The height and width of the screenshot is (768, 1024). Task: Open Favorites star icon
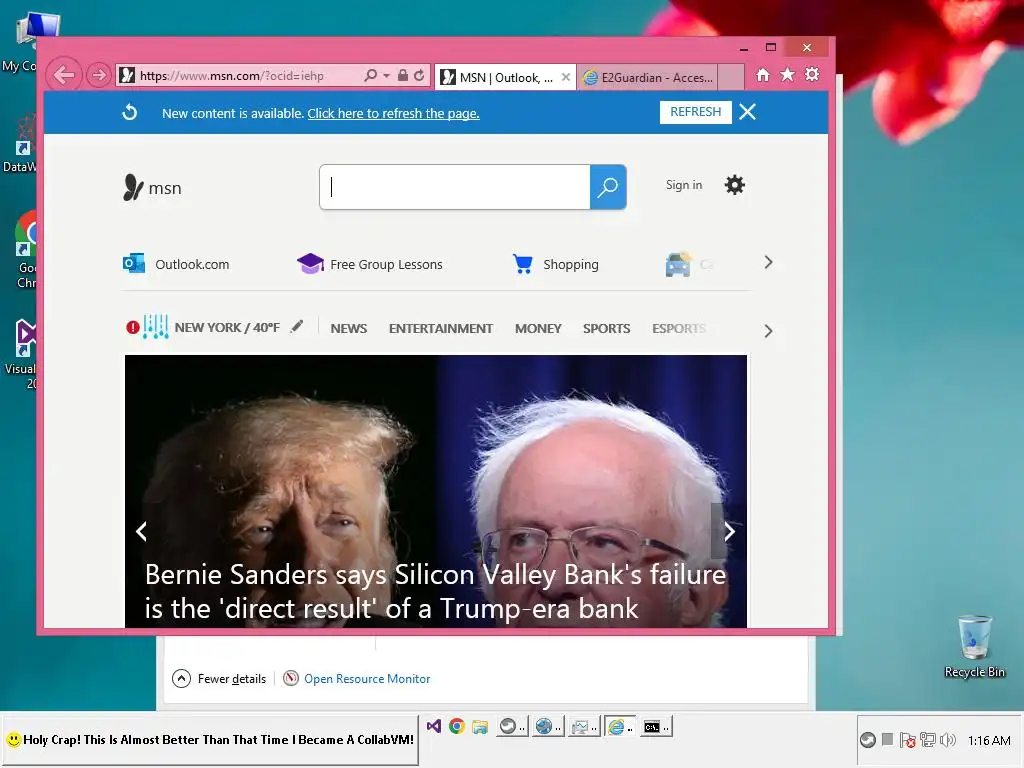[788, 74]
